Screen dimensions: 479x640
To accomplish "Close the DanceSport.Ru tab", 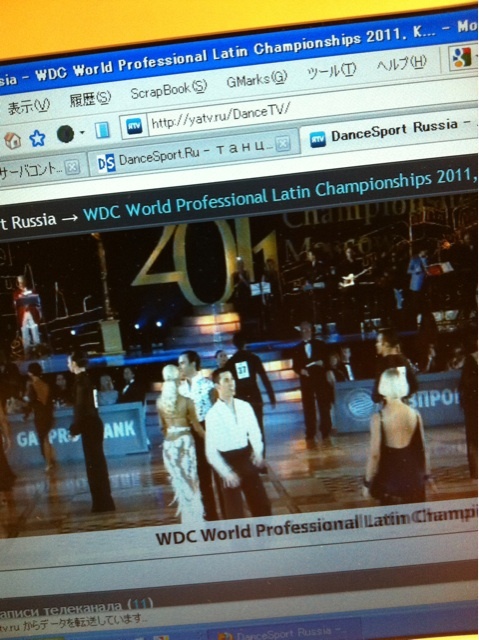I will 283,143.
